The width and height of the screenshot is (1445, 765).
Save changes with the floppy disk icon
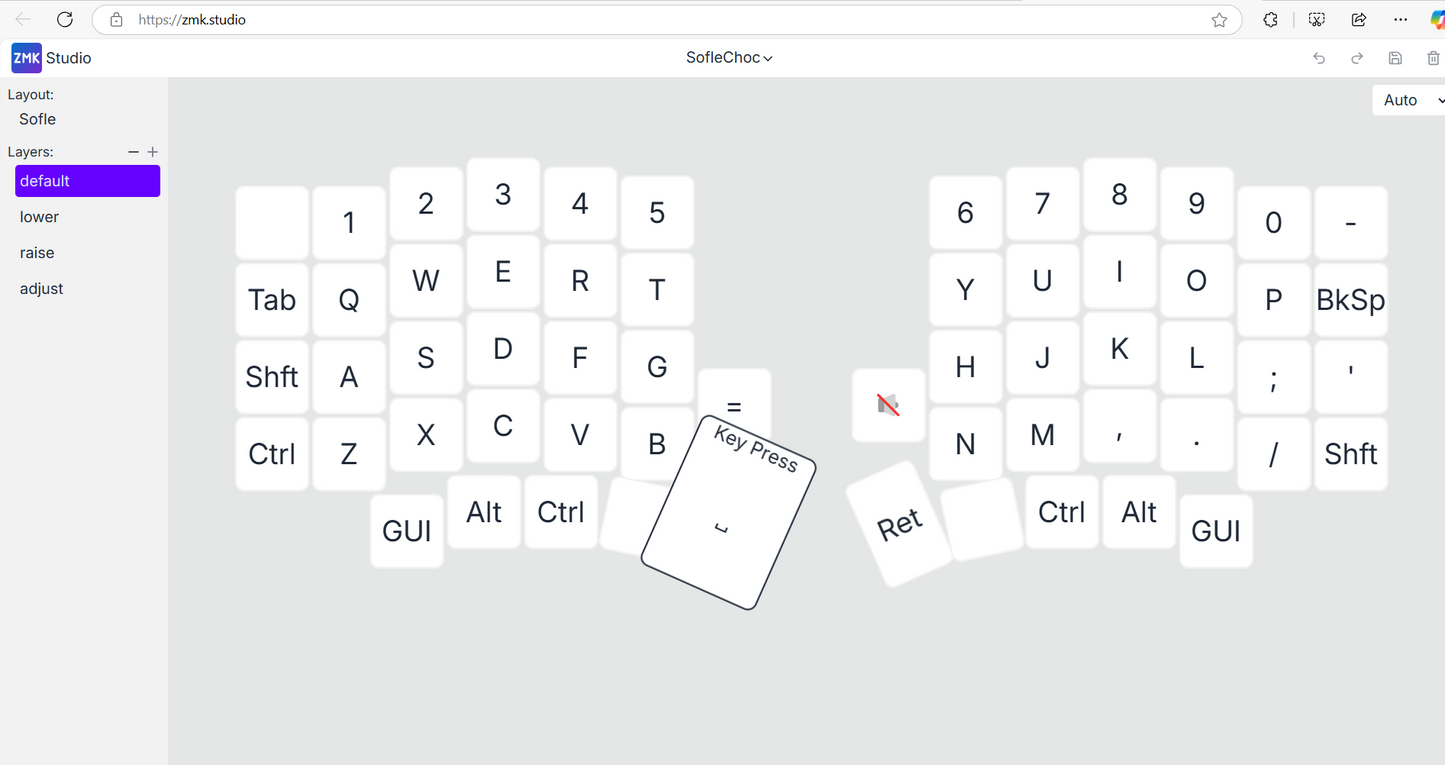pyautogui.click(x=1395, y=58)
